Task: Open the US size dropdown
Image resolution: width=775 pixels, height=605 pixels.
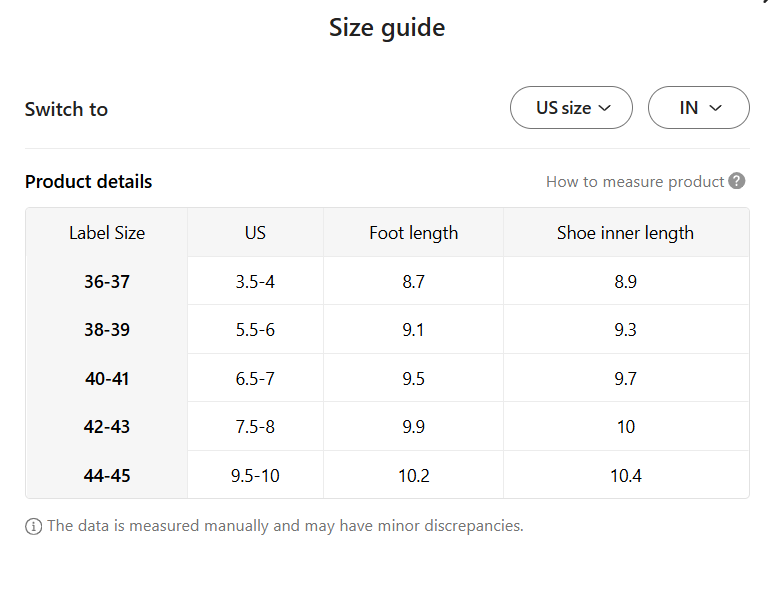Action: tap(571, 108)
